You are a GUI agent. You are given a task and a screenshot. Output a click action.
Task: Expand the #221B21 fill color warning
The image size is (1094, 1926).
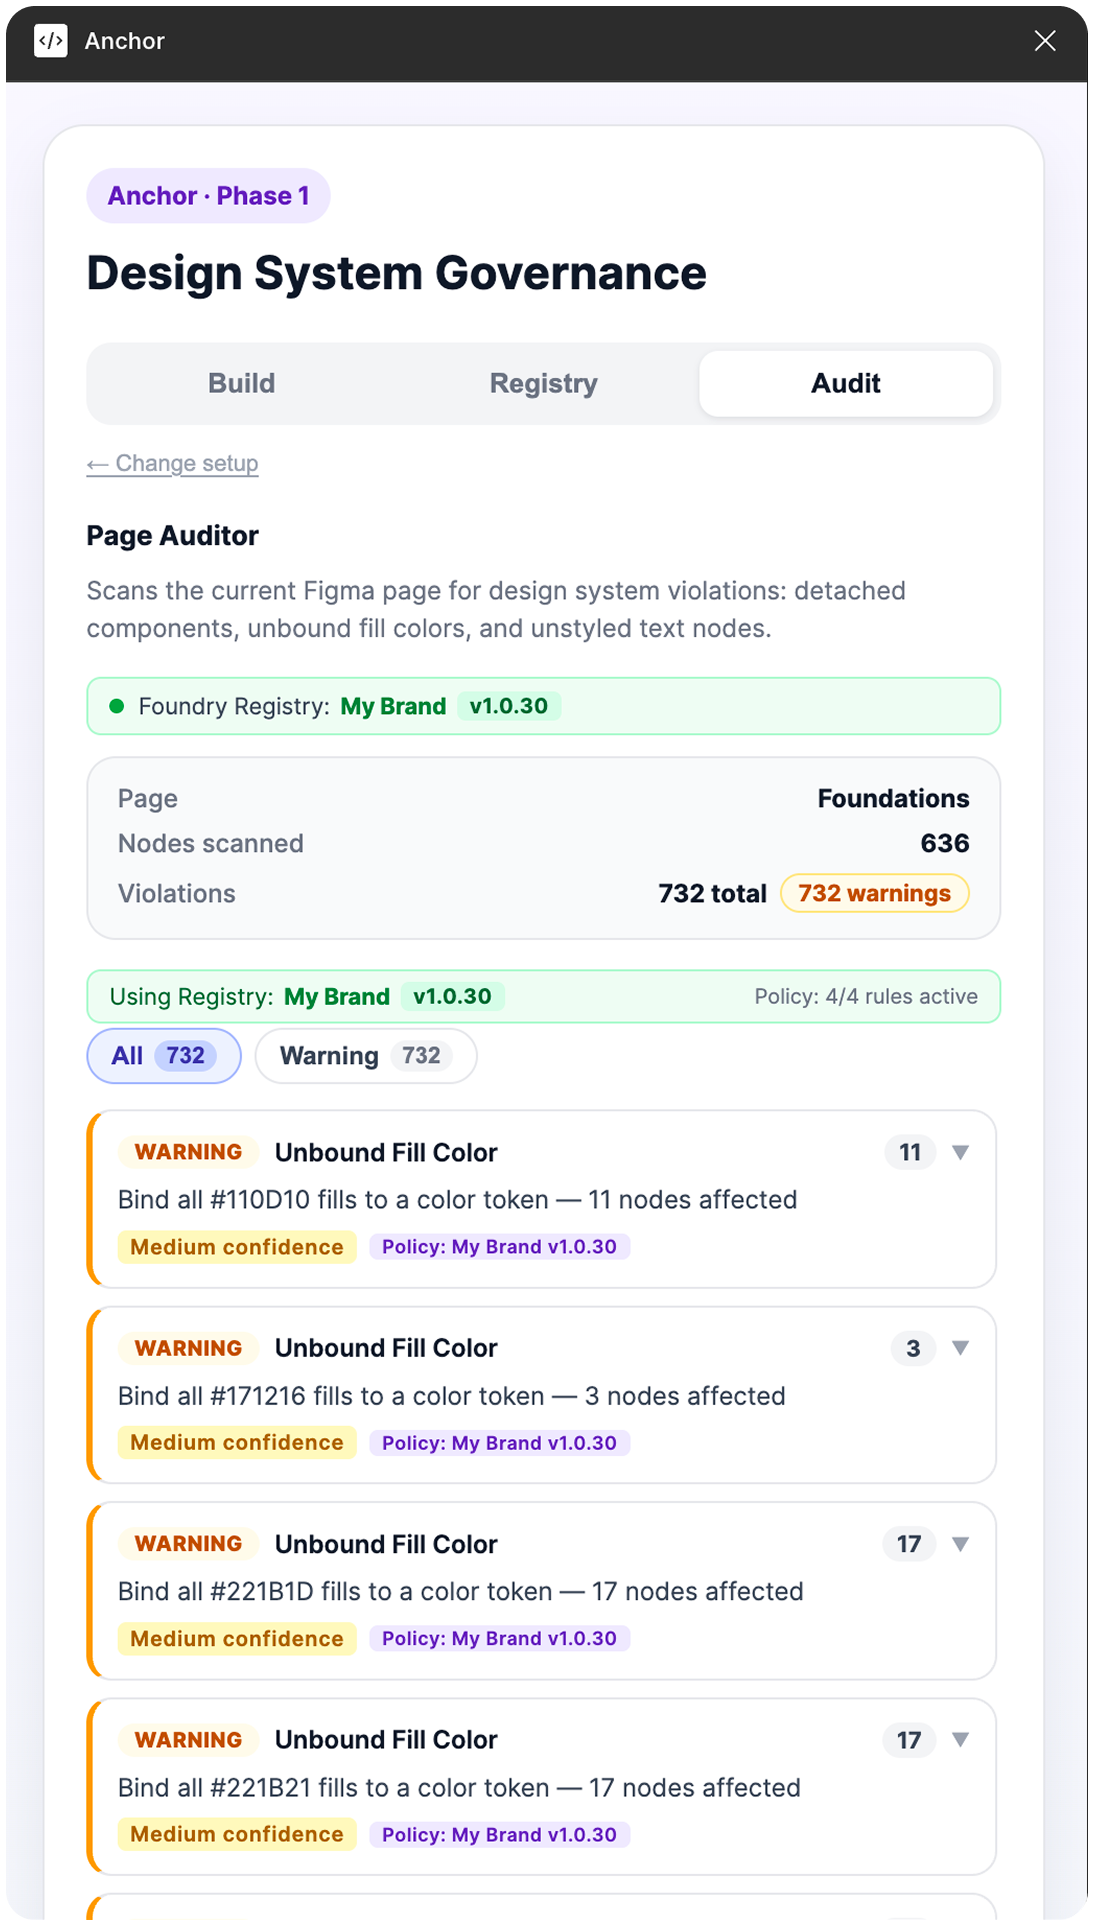[960, 1740]
